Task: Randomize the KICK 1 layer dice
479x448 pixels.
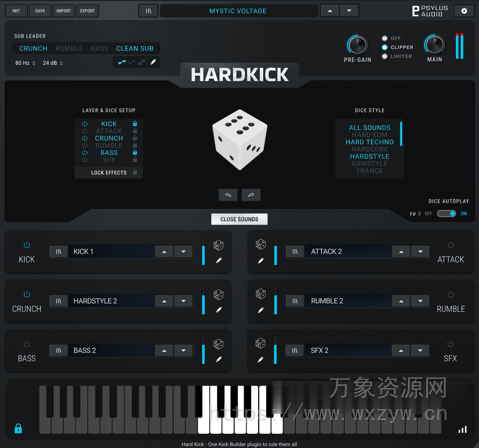Action: pos(218,245)
